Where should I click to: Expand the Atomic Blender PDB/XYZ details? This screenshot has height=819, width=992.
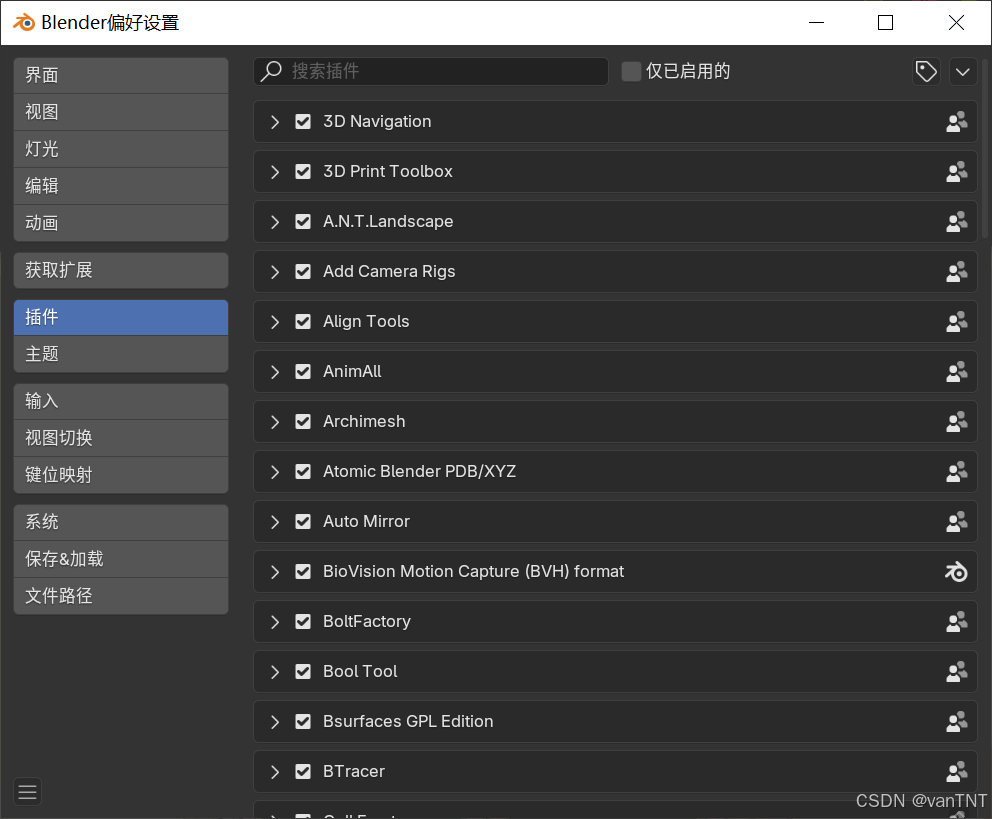point(275,471)
